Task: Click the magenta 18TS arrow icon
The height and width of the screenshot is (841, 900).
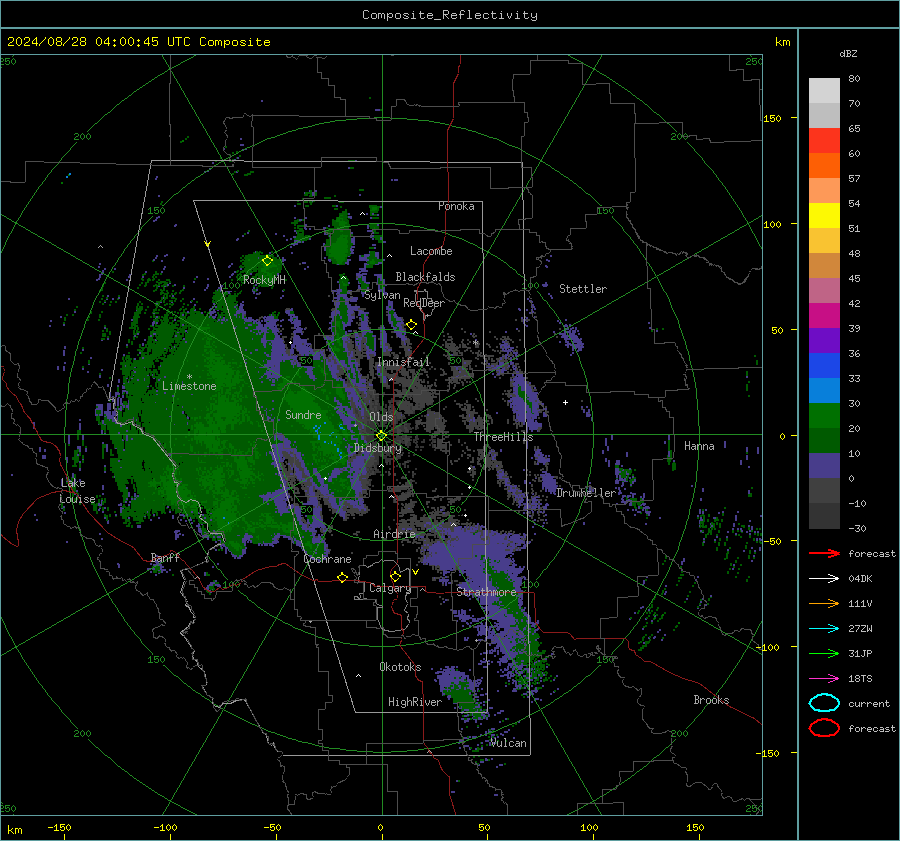Action: [824, 678]
